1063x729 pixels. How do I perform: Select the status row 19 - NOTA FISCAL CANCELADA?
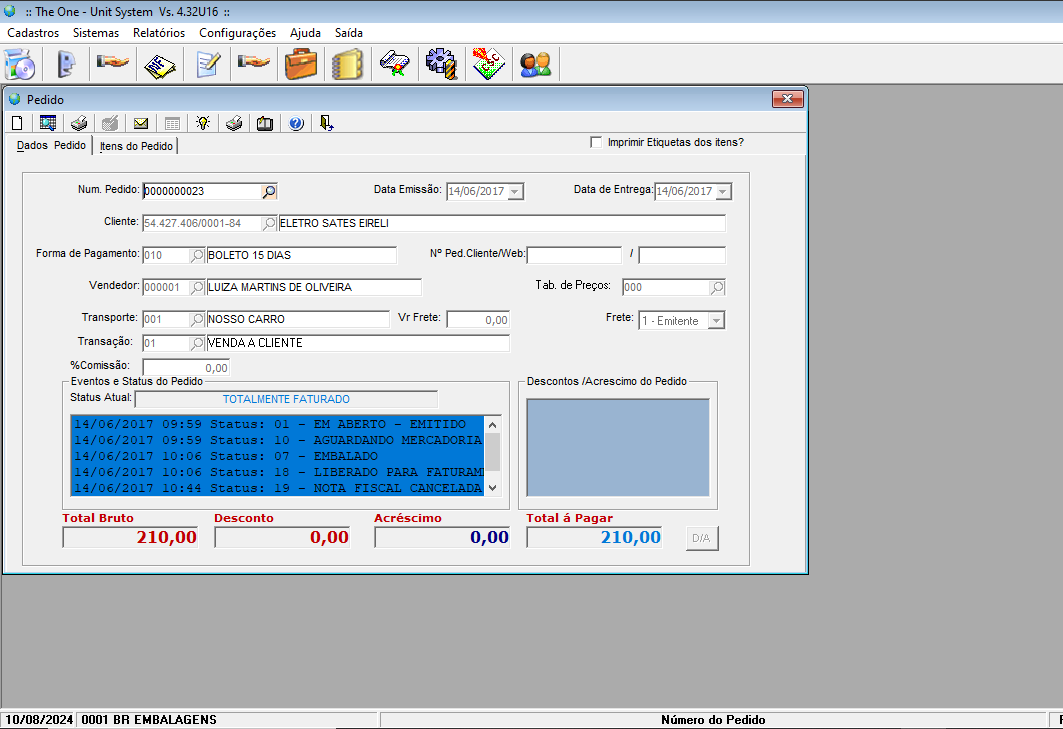pyautogui.click(x=277, y=488)
